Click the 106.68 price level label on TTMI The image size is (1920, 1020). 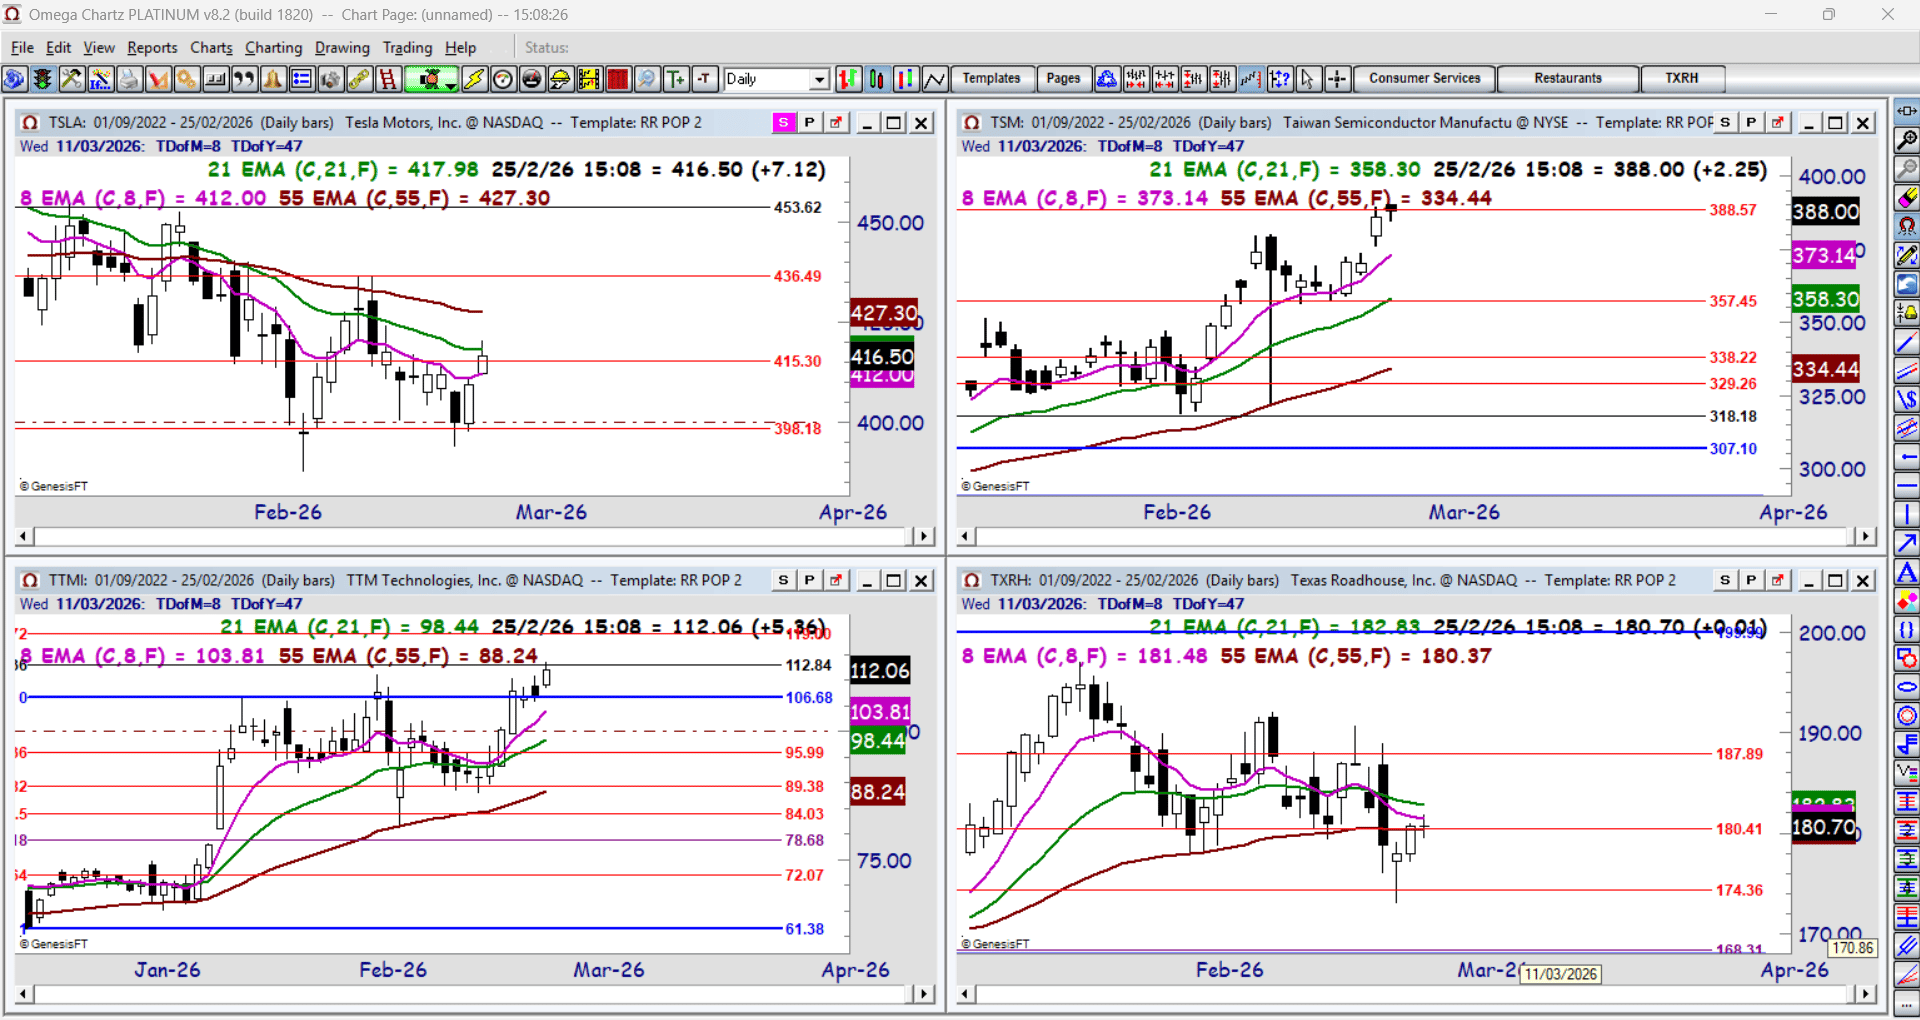809,698
